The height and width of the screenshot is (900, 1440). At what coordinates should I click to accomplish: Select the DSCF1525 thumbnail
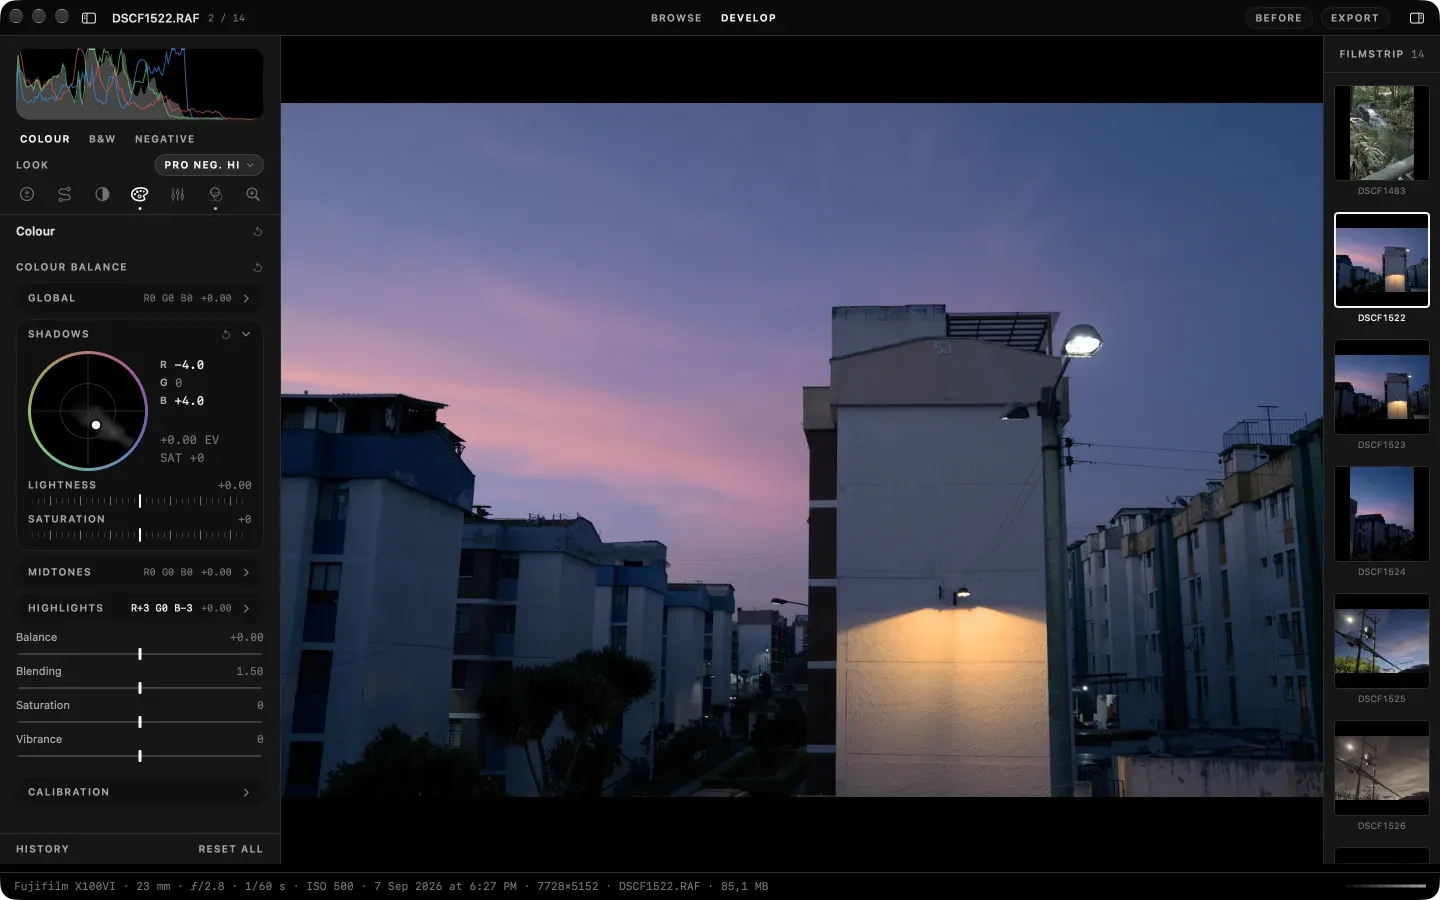coord(1382,641)
